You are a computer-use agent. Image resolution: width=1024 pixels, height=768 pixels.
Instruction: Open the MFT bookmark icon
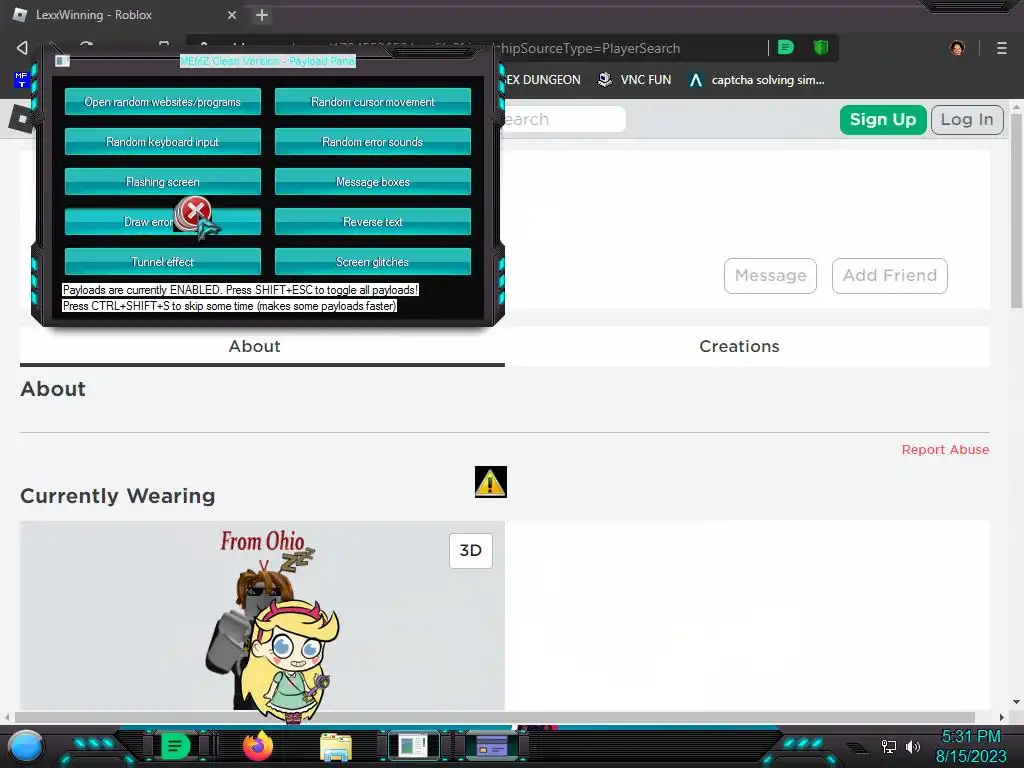pos(22,80)
